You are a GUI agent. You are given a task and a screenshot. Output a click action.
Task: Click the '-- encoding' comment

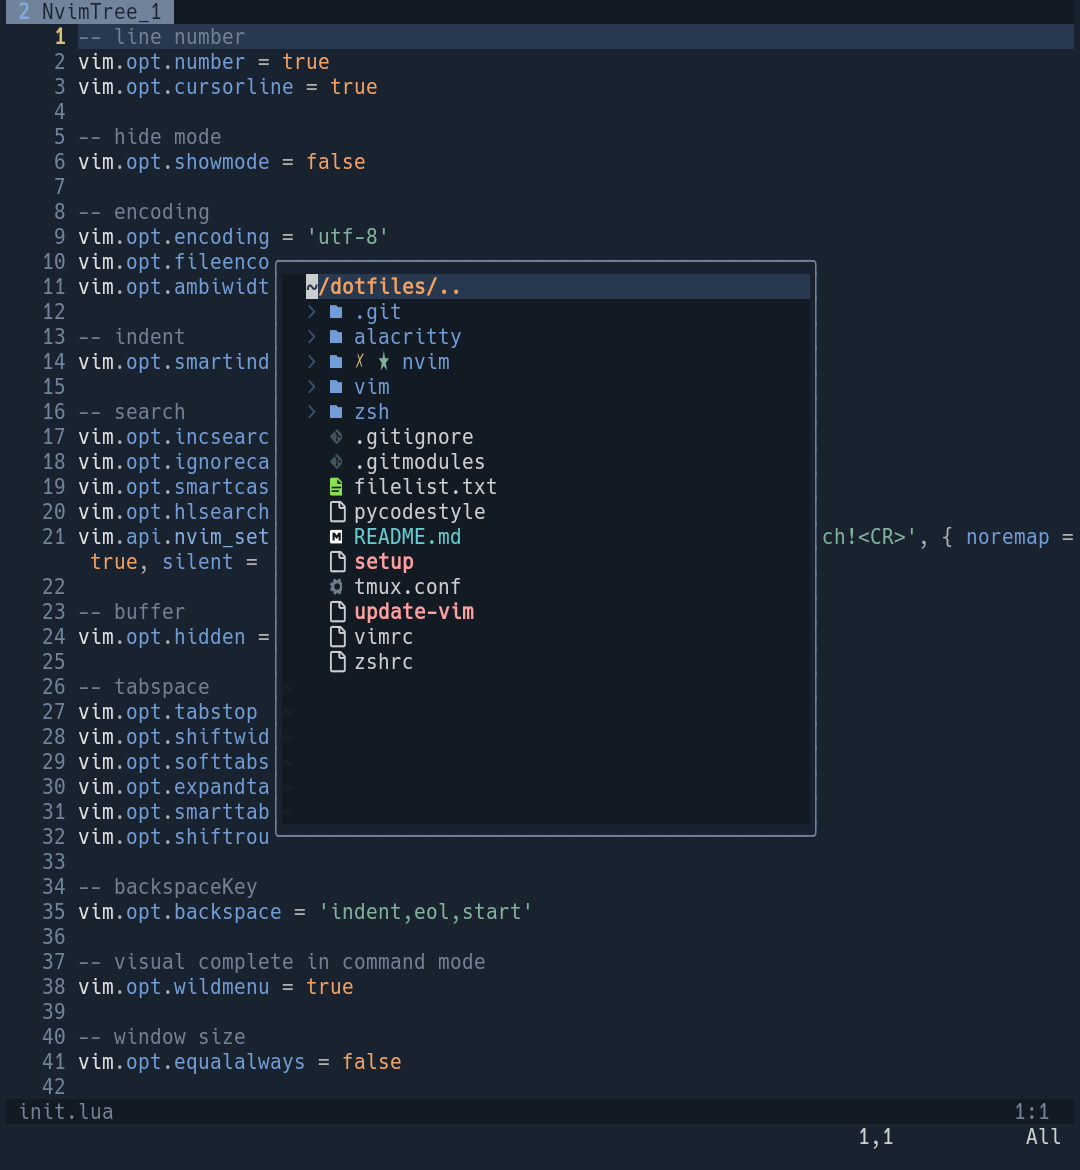pyautogui.click(x=144, y=212)
